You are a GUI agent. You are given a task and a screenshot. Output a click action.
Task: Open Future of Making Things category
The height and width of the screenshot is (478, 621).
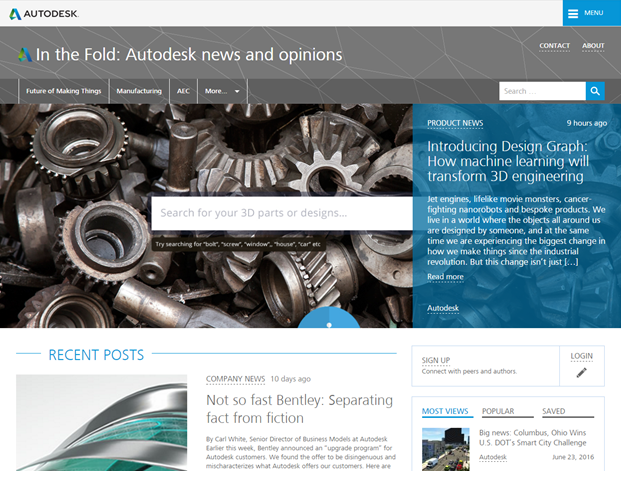63,91
